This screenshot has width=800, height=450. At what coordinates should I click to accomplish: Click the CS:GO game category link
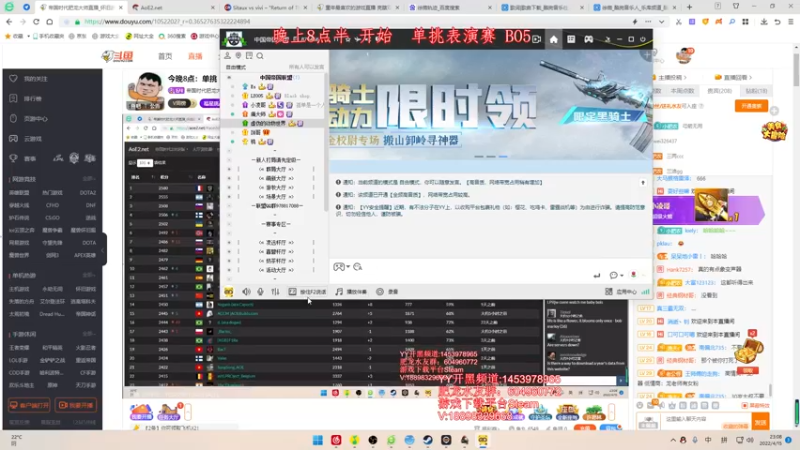[x=53, y=217]
